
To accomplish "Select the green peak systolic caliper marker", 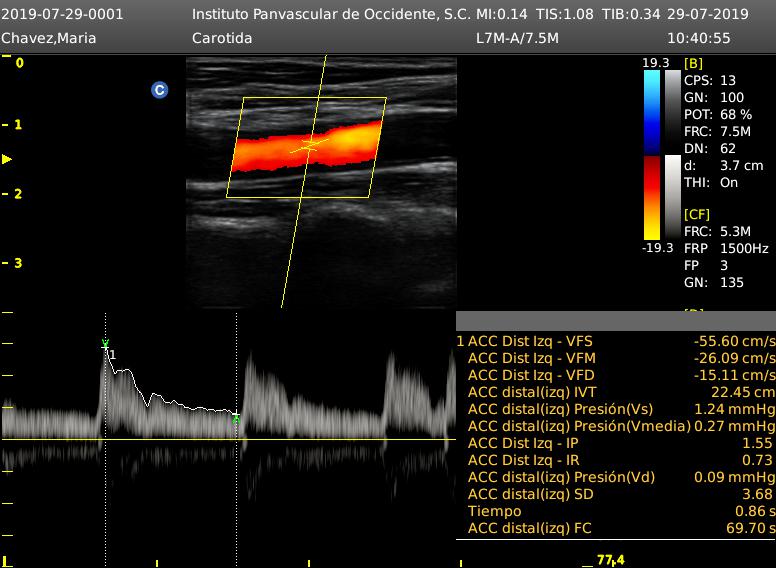I will coord(105,343).
